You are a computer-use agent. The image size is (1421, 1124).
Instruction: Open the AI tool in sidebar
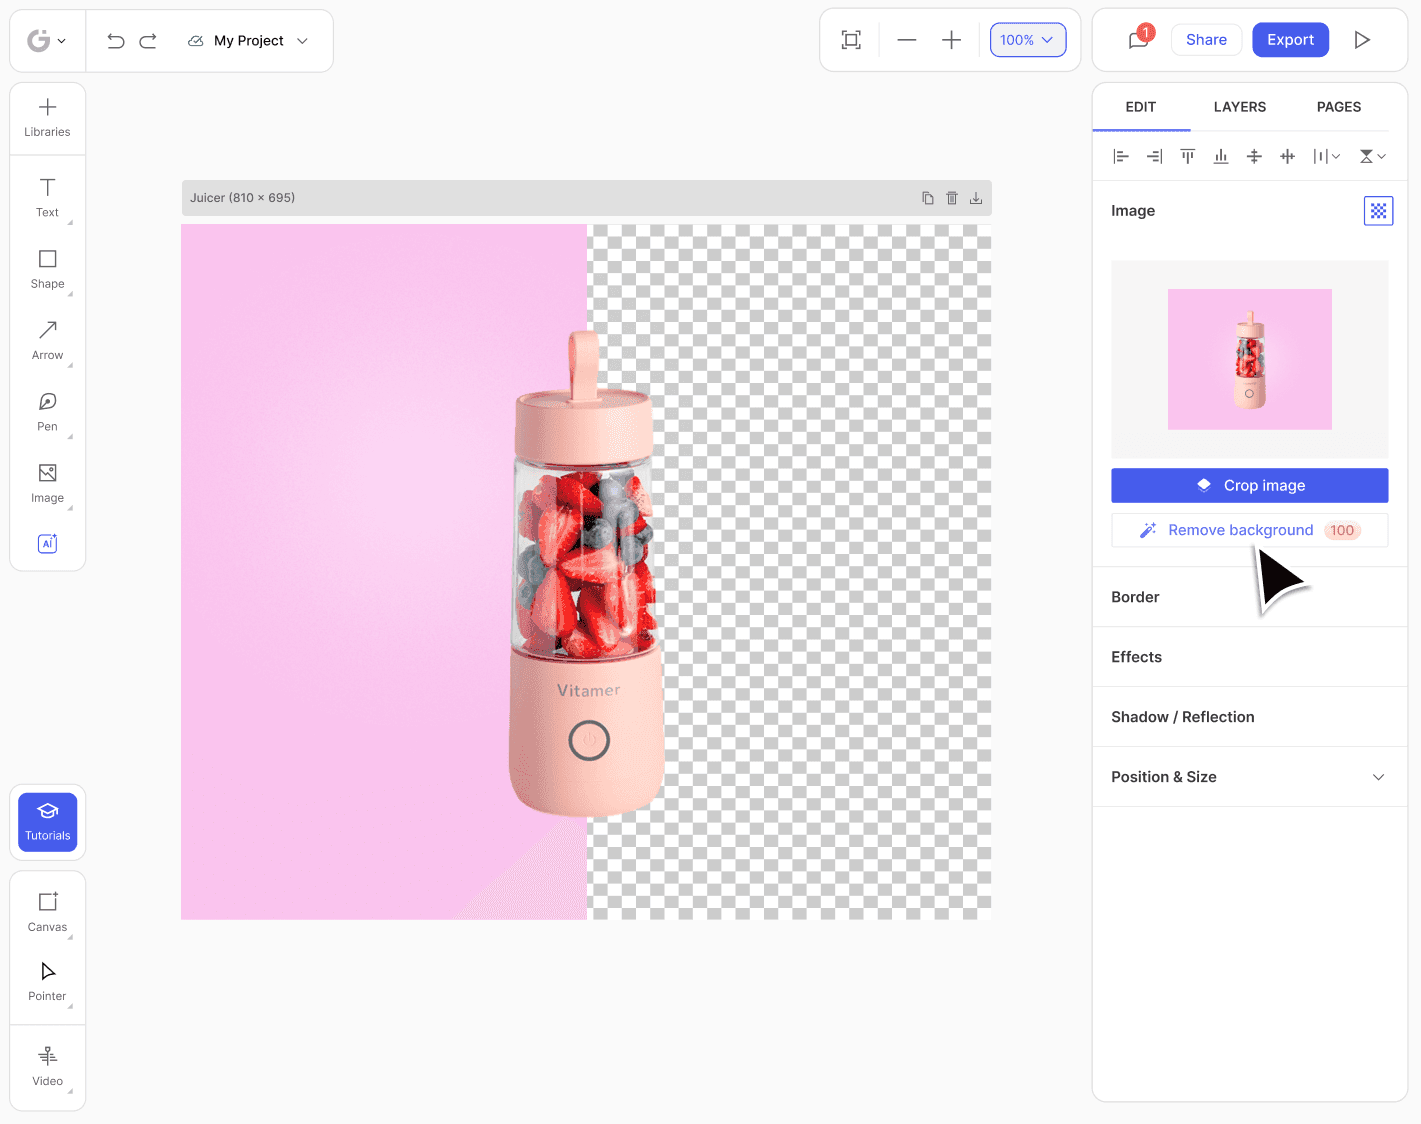(47, 544)
